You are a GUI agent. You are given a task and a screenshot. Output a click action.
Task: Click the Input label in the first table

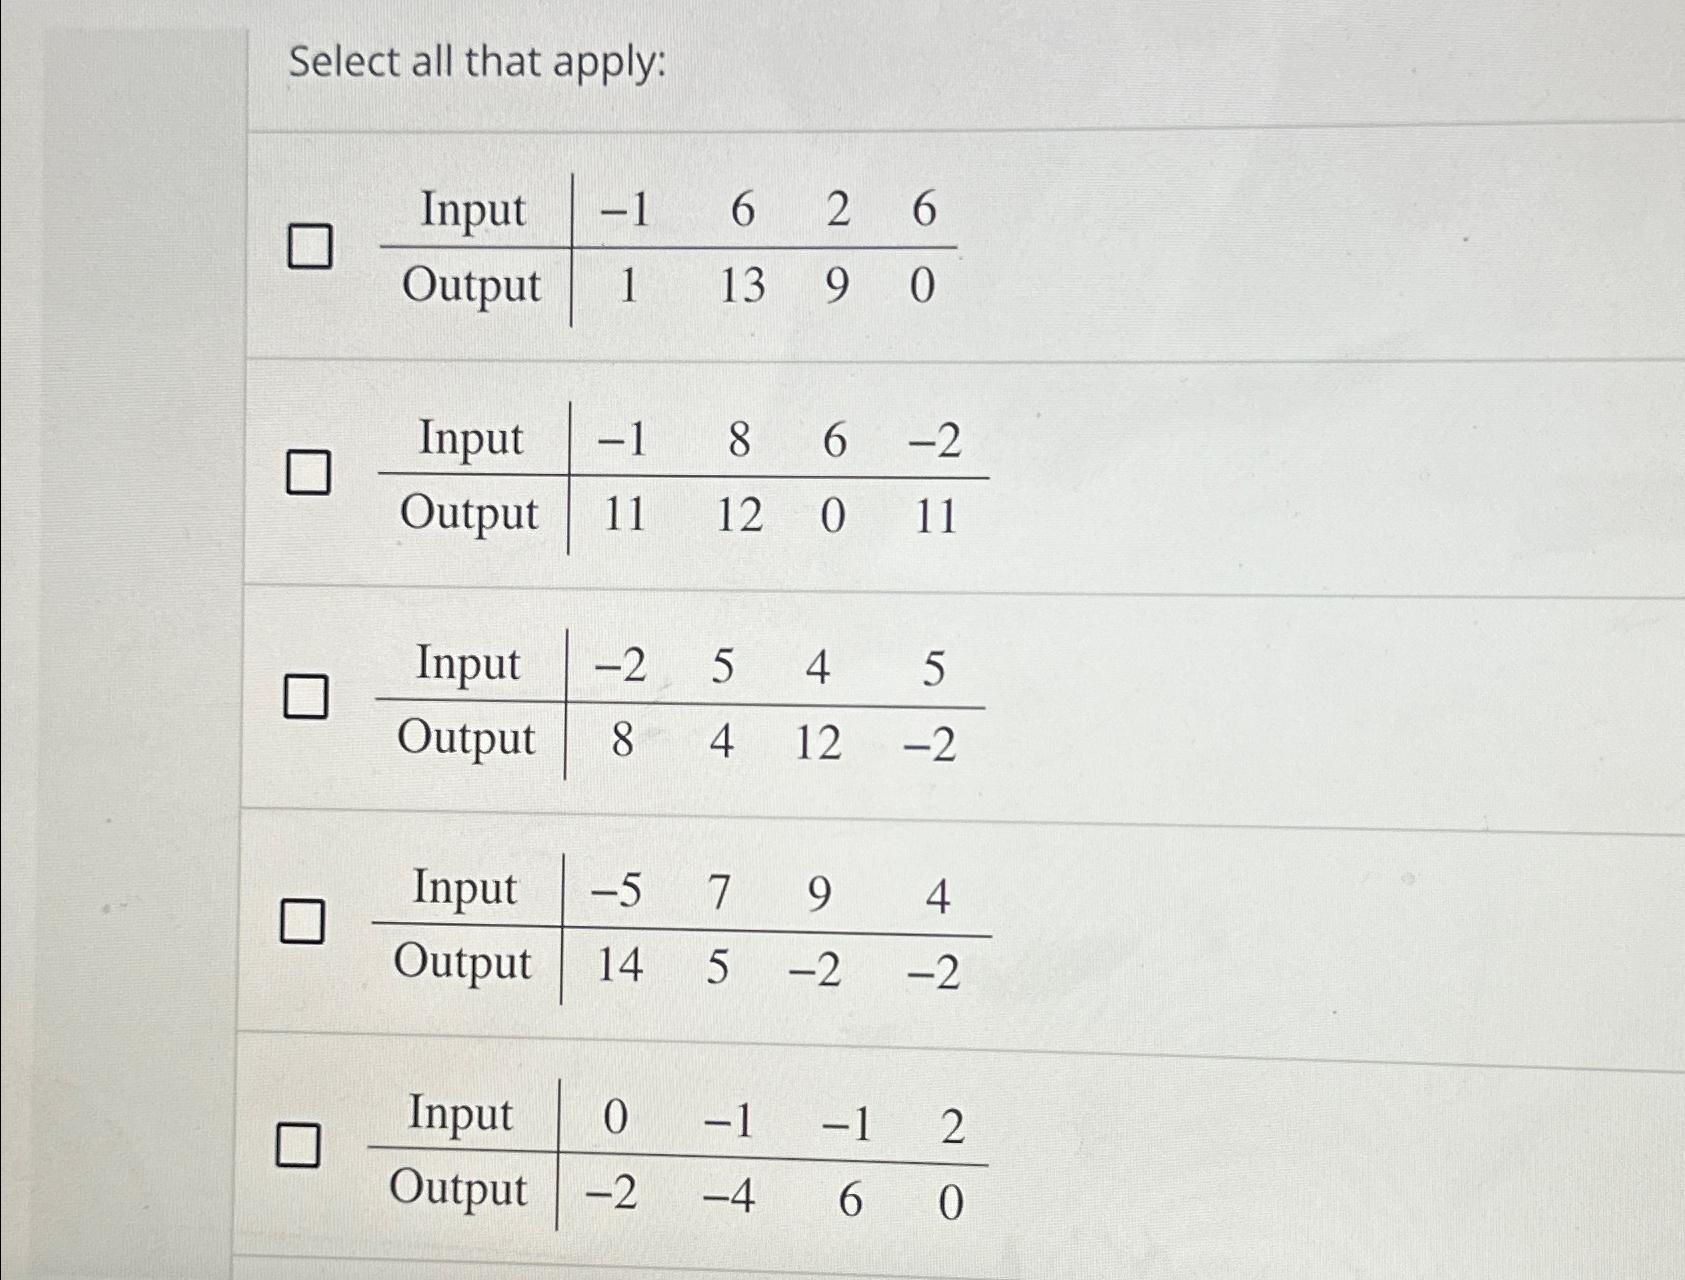477,210
